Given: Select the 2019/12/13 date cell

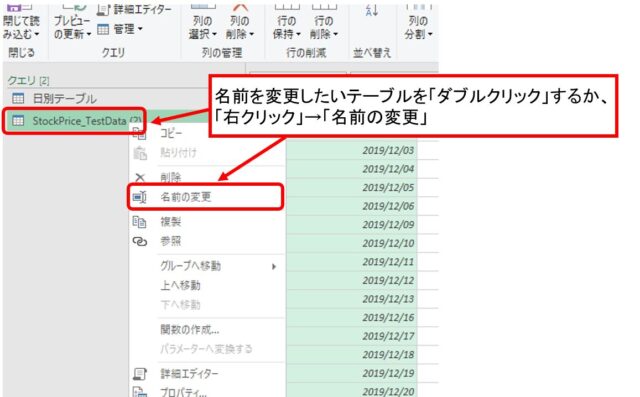Looking at the screenshot, I should pyautogui.click(x=352, y=299).
